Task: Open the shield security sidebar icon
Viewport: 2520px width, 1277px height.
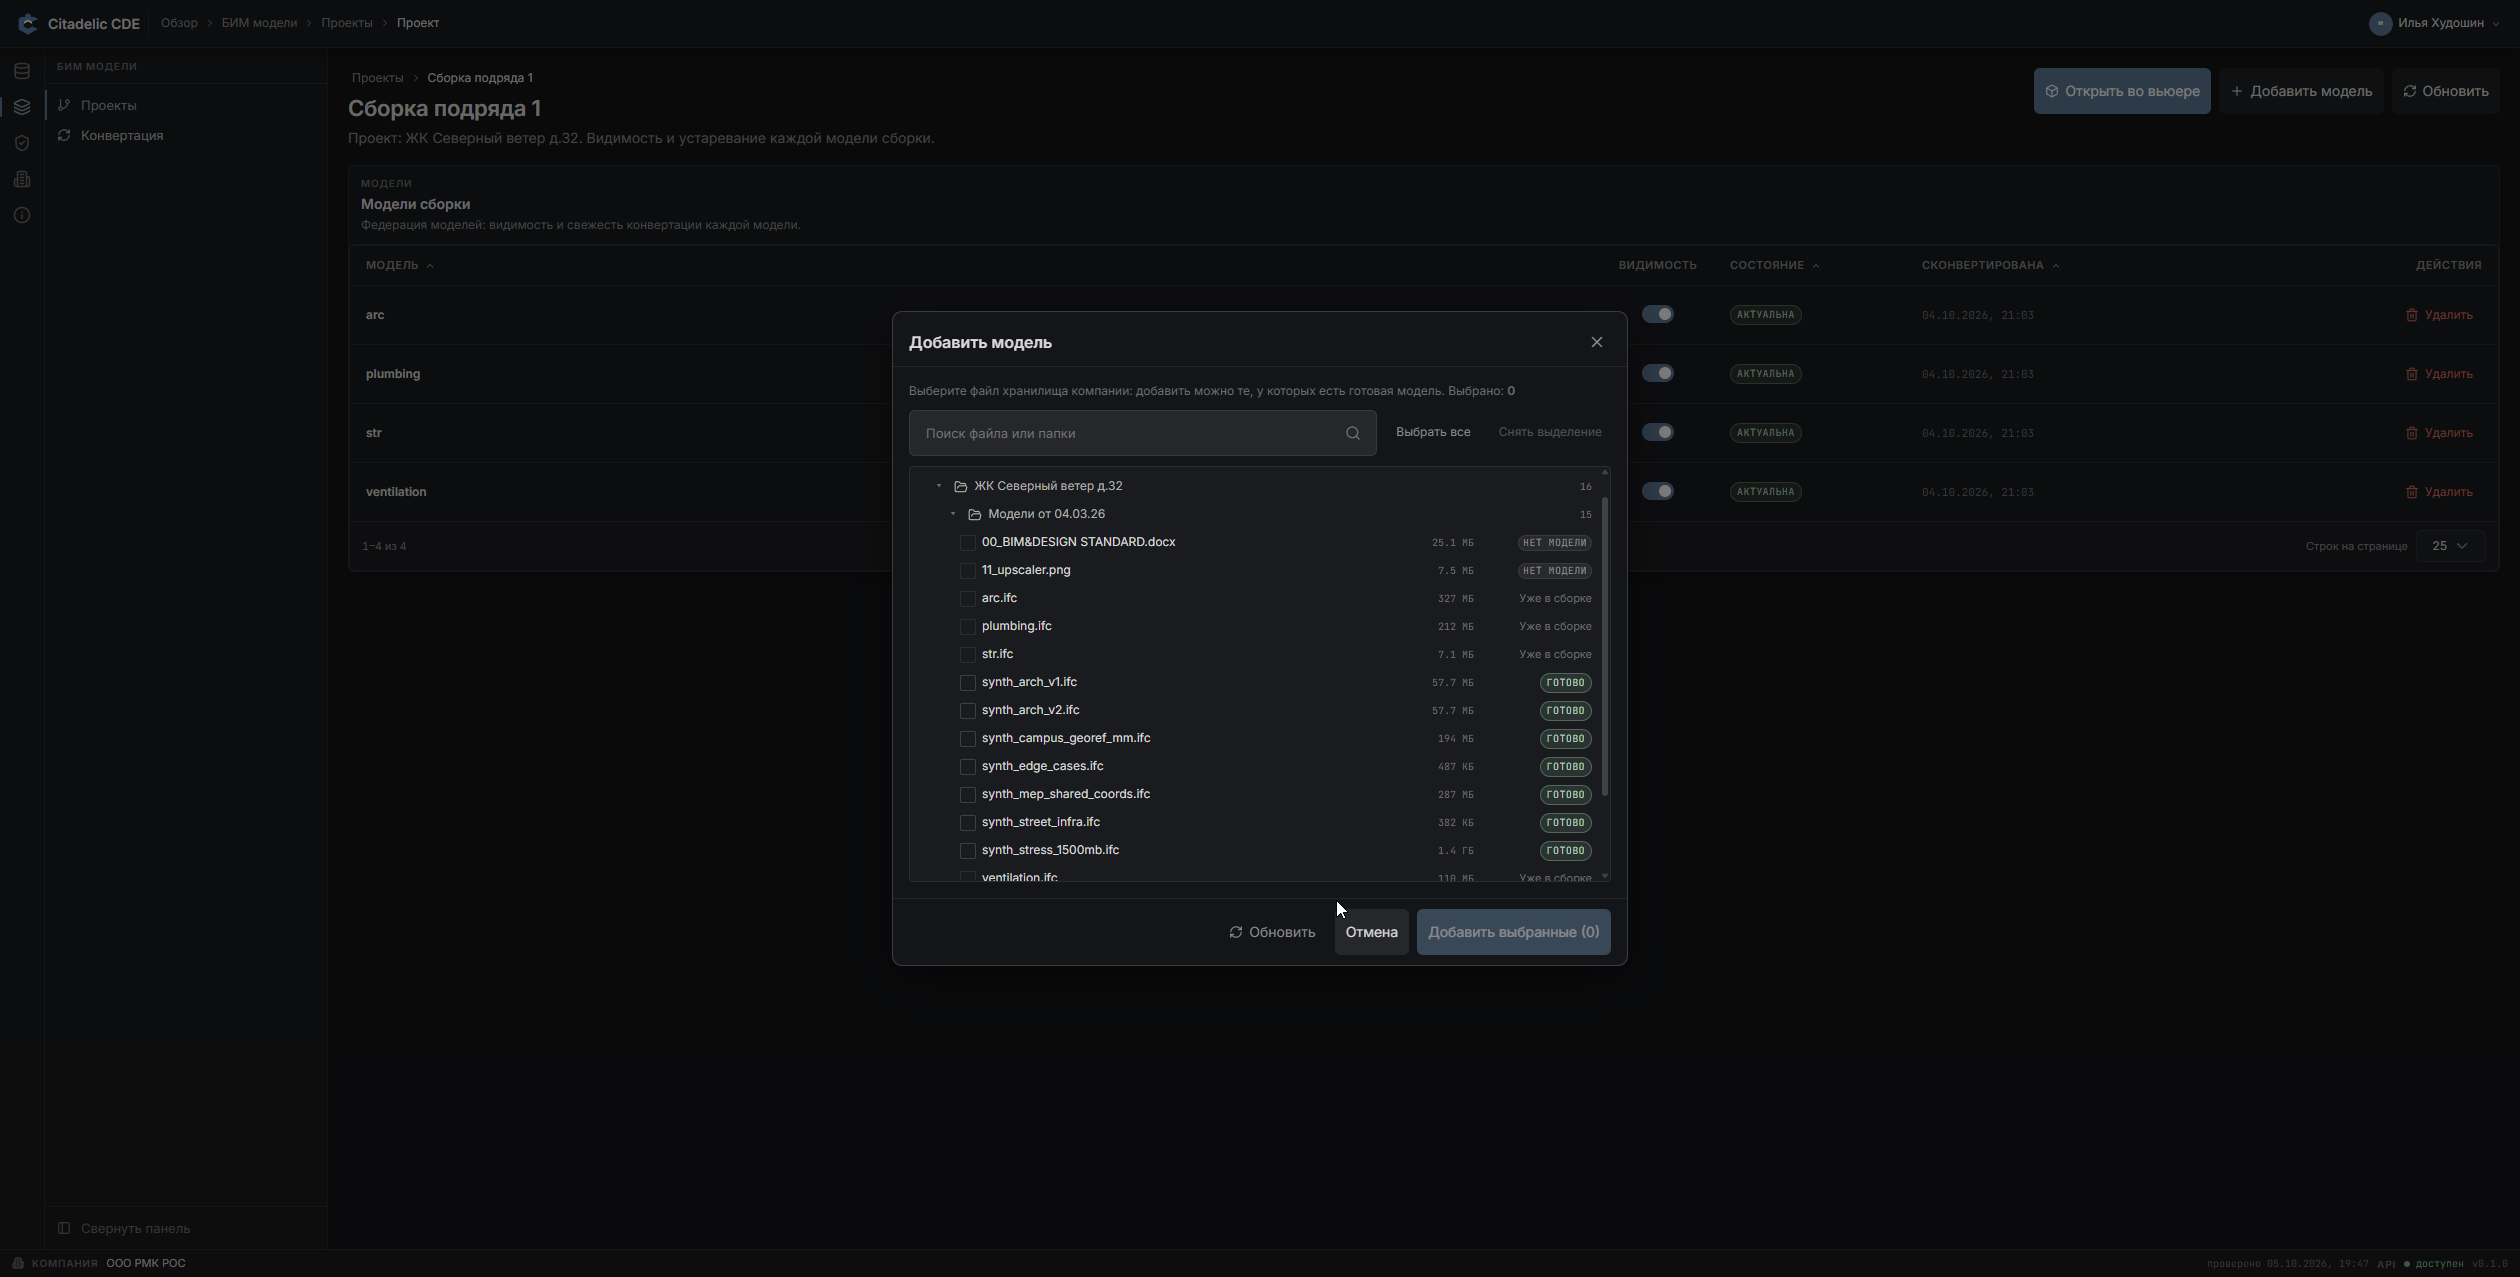Action: click(22, 143)
